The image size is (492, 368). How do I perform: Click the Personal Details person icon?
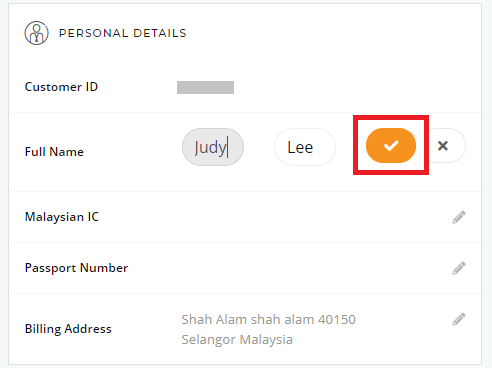[36, 33]
